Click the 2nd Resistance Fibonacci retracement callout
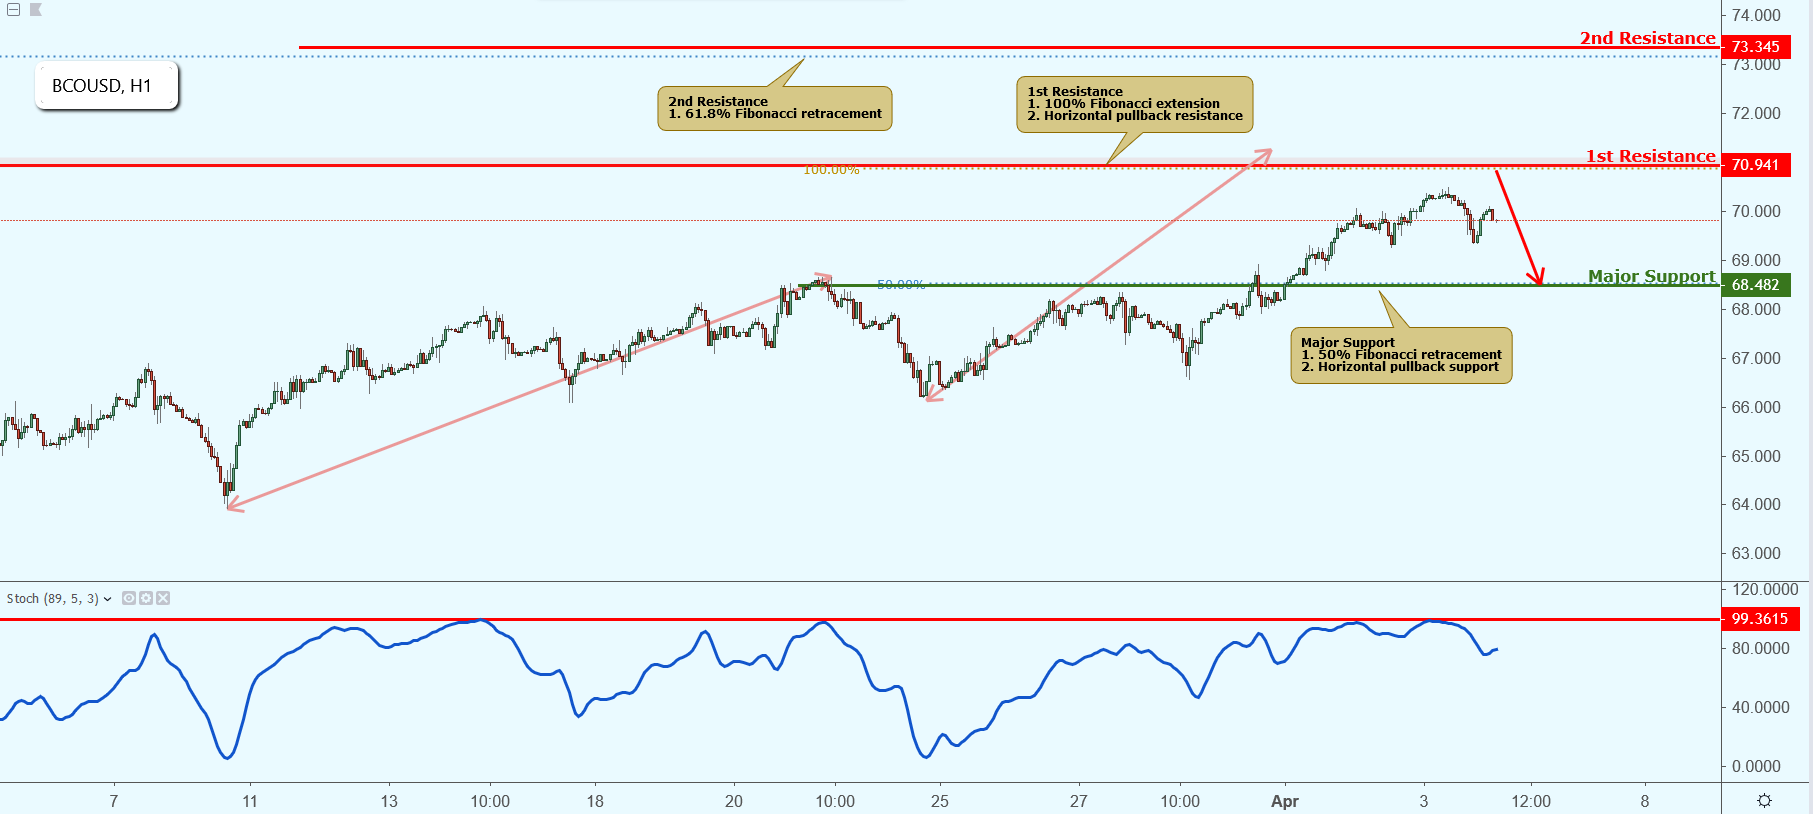Image resolution: width=1813 pixels, height=814 pixels. pos(775,108)
